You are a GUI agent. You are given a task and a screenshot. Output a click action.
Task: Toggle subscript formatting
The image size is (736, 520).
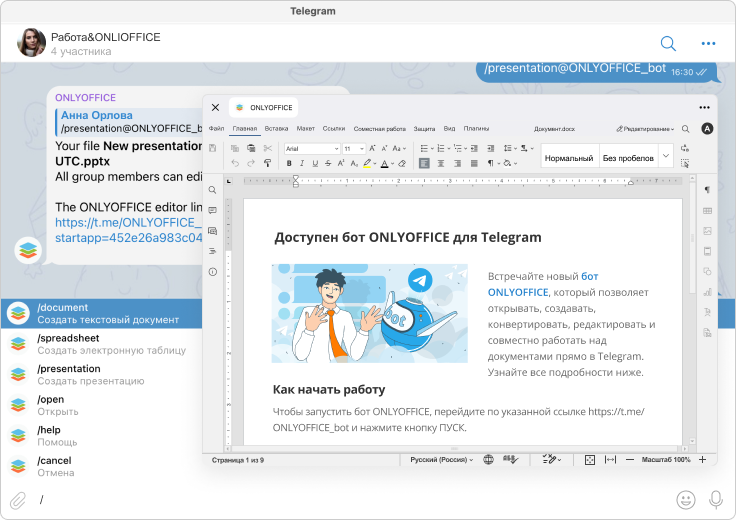(354, 163)
